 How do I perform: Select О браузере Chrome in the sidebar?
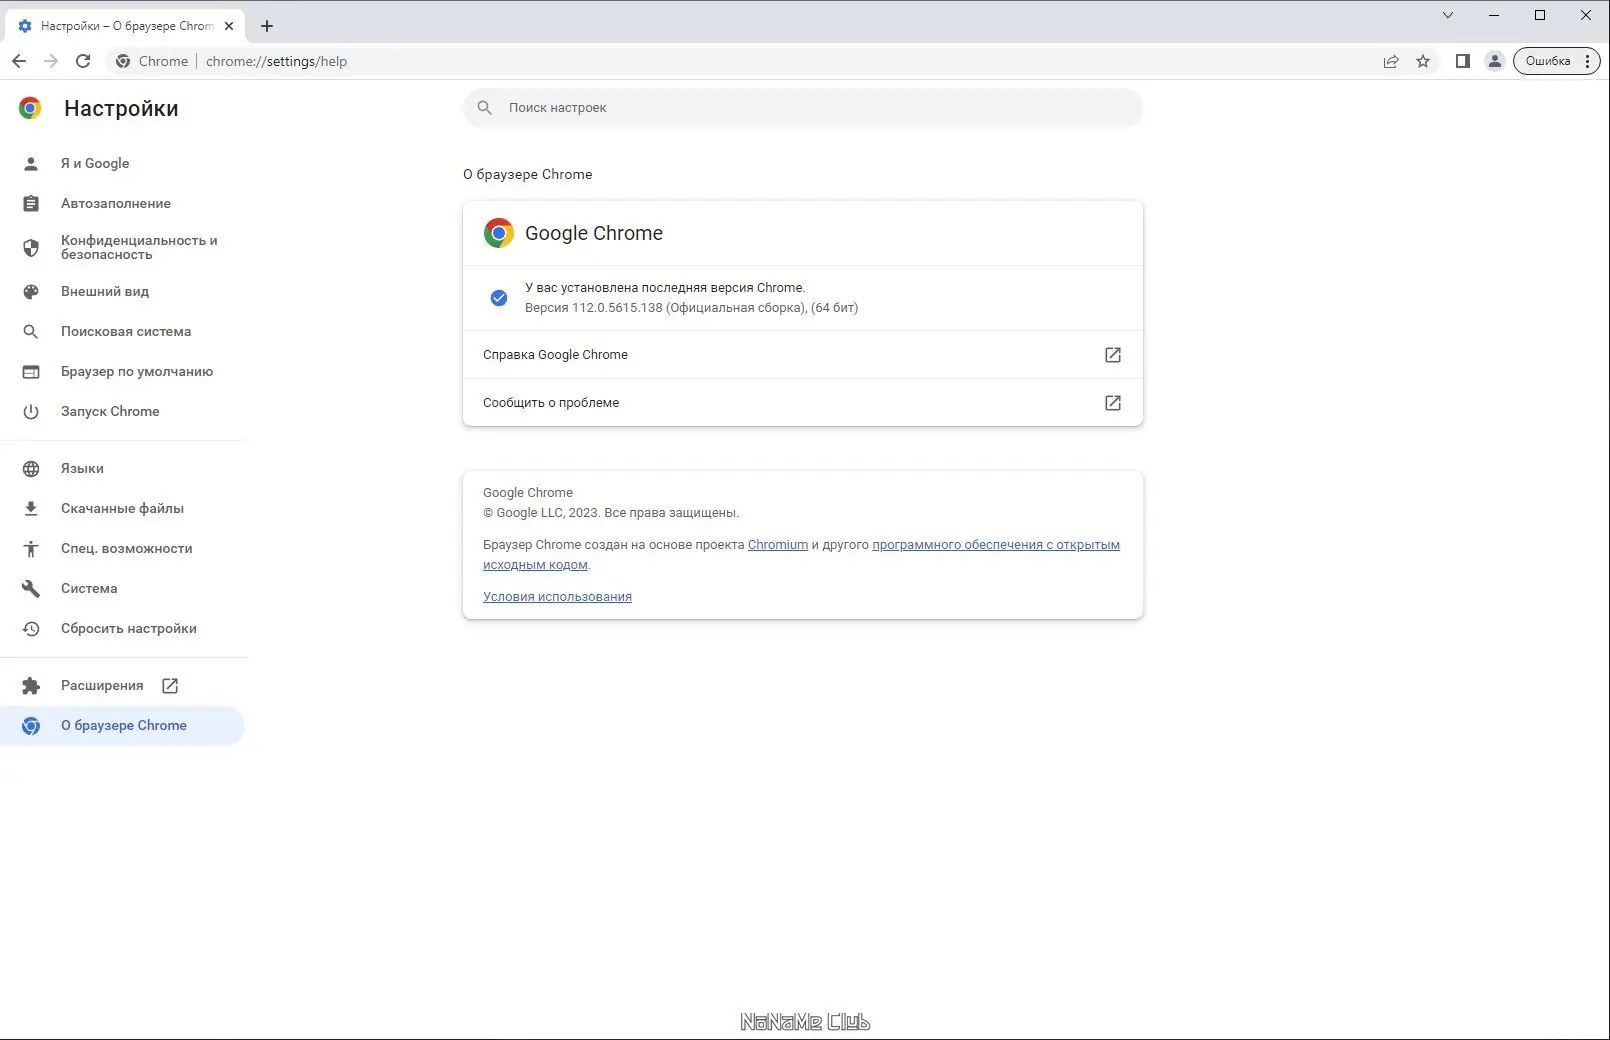click(122, 725)
